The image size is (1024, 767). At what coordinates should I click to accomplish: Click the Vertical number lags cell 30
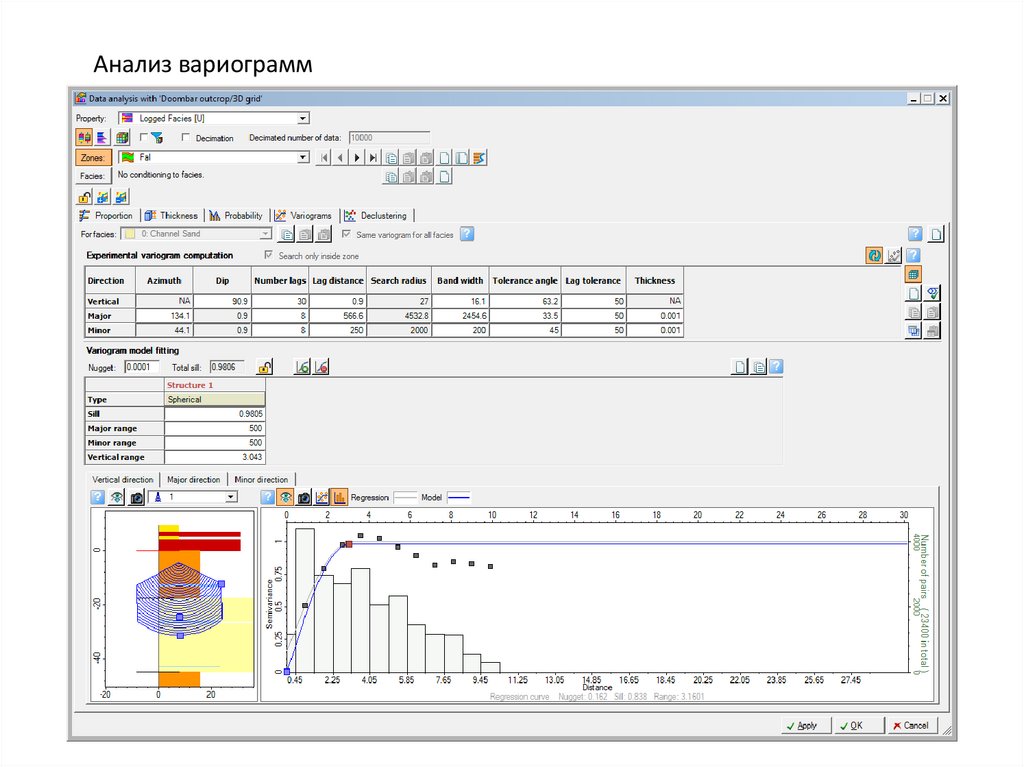pyautogui.click(x=280, y=301)
